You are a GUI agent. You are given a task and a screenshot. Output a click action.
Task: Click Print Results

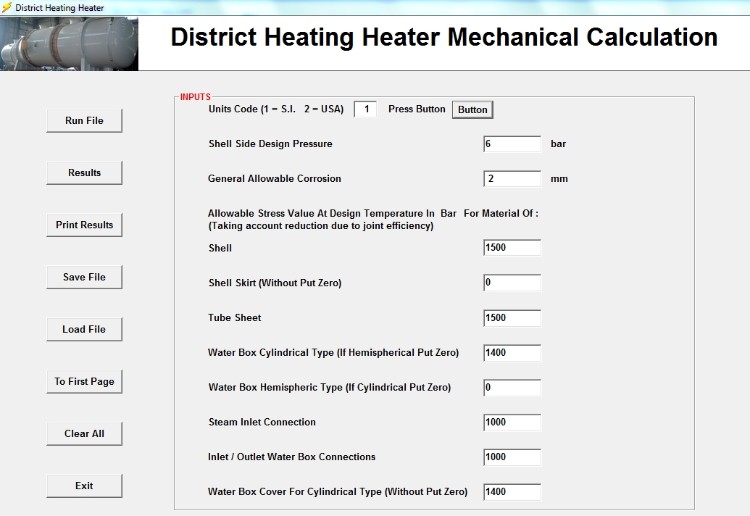click(84, 225)
